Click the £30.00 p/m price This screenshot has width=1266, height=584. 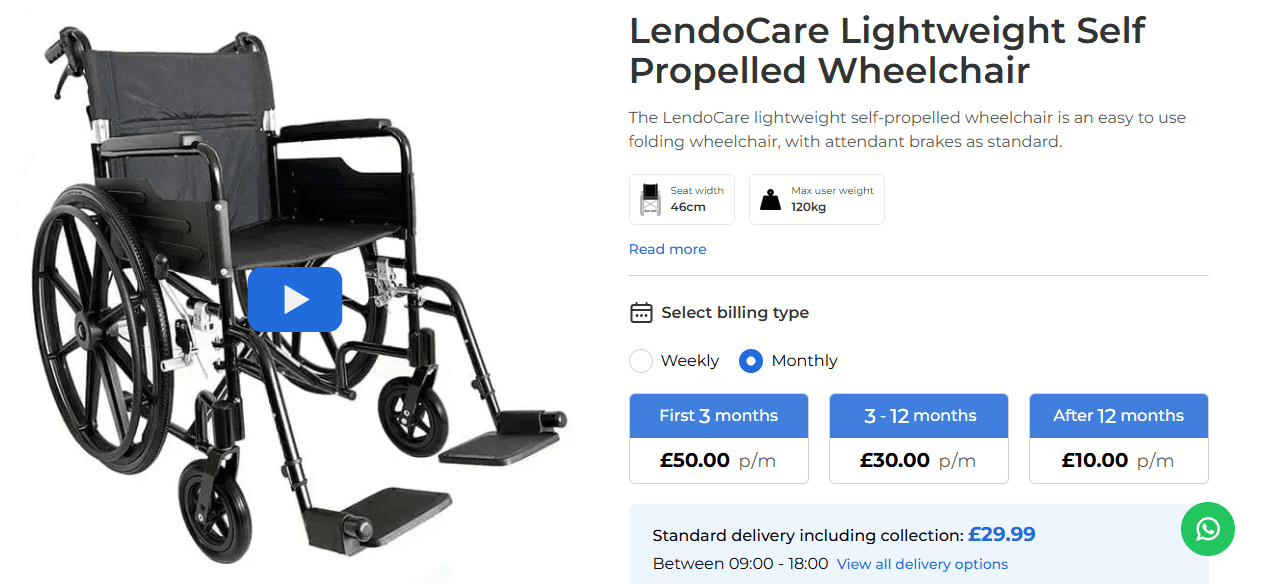point(918,461)
